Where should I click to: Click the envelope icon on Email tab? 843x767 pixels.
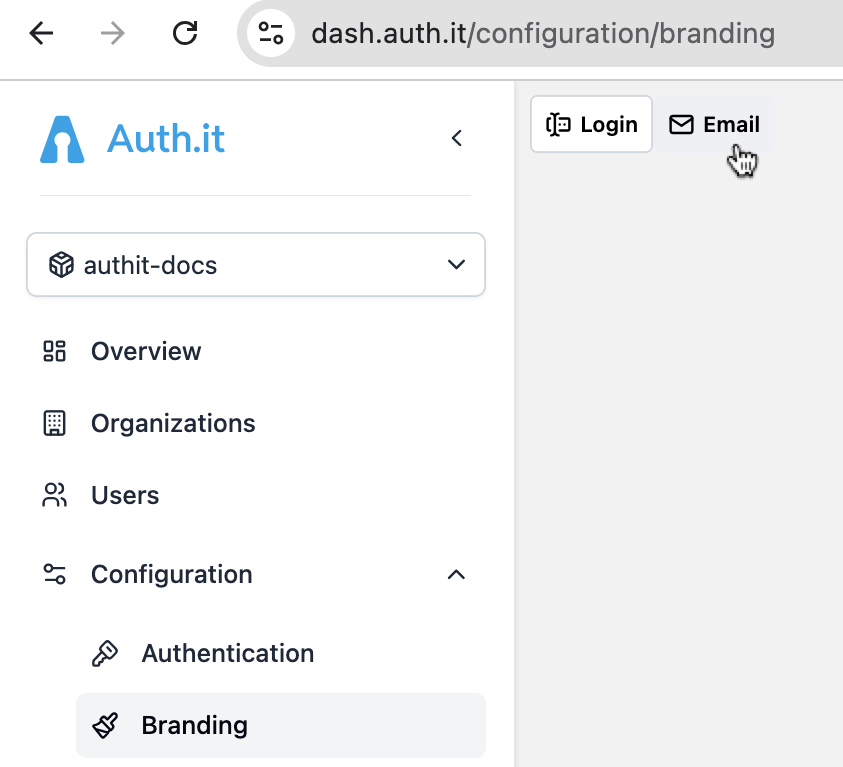681,124
